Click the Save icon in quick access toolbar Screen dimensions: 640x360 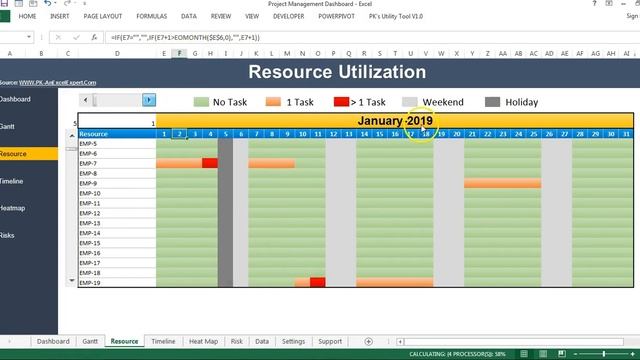point(4,4)
